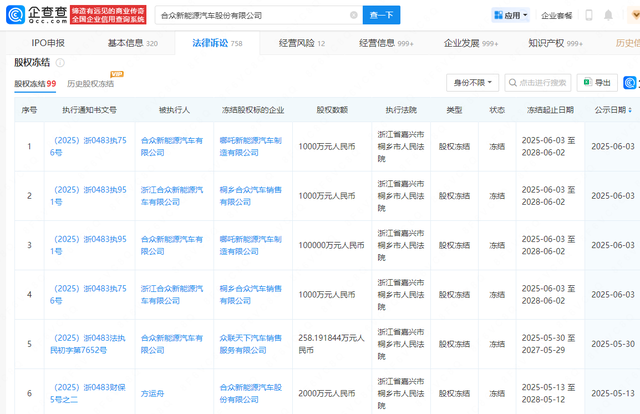Image resolution: width=640 pixels, height=414 pixels.
Task: Click the 导出 export button
Action: (x=597, y=83)
